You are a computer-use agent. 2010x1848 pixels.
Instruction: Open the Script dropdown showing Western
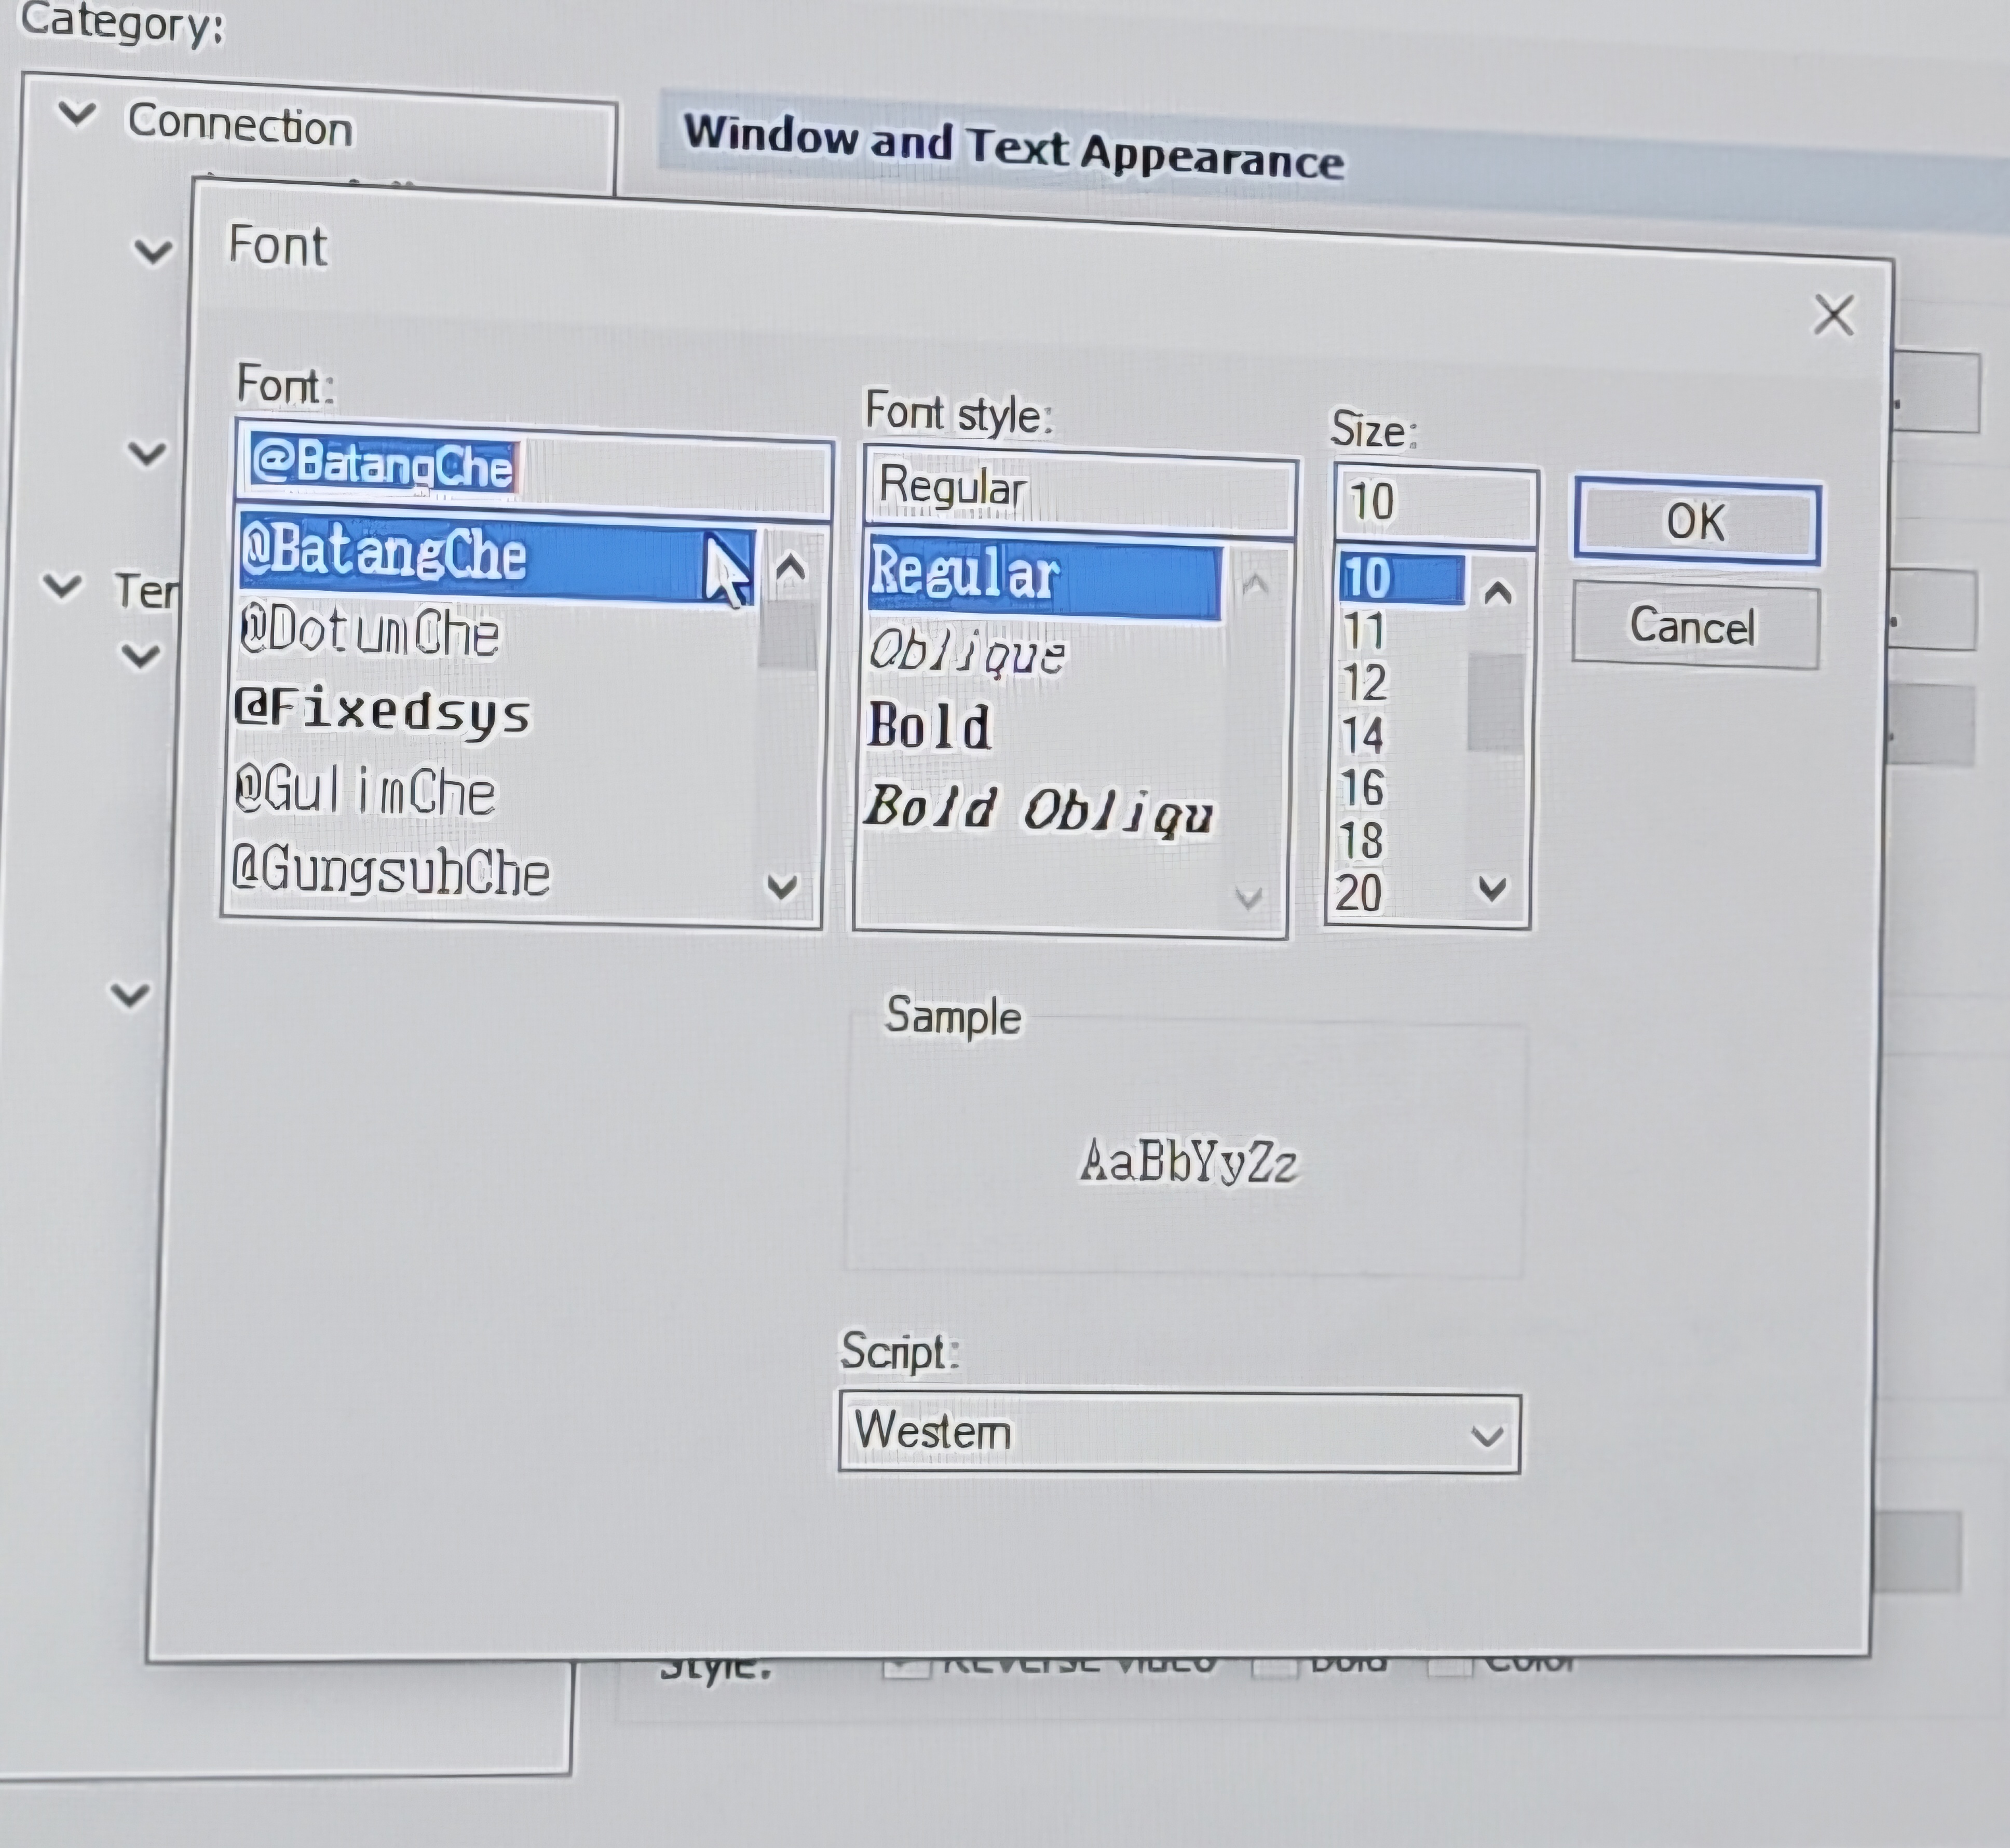pyautogui.click(x=1180, y=1434)
